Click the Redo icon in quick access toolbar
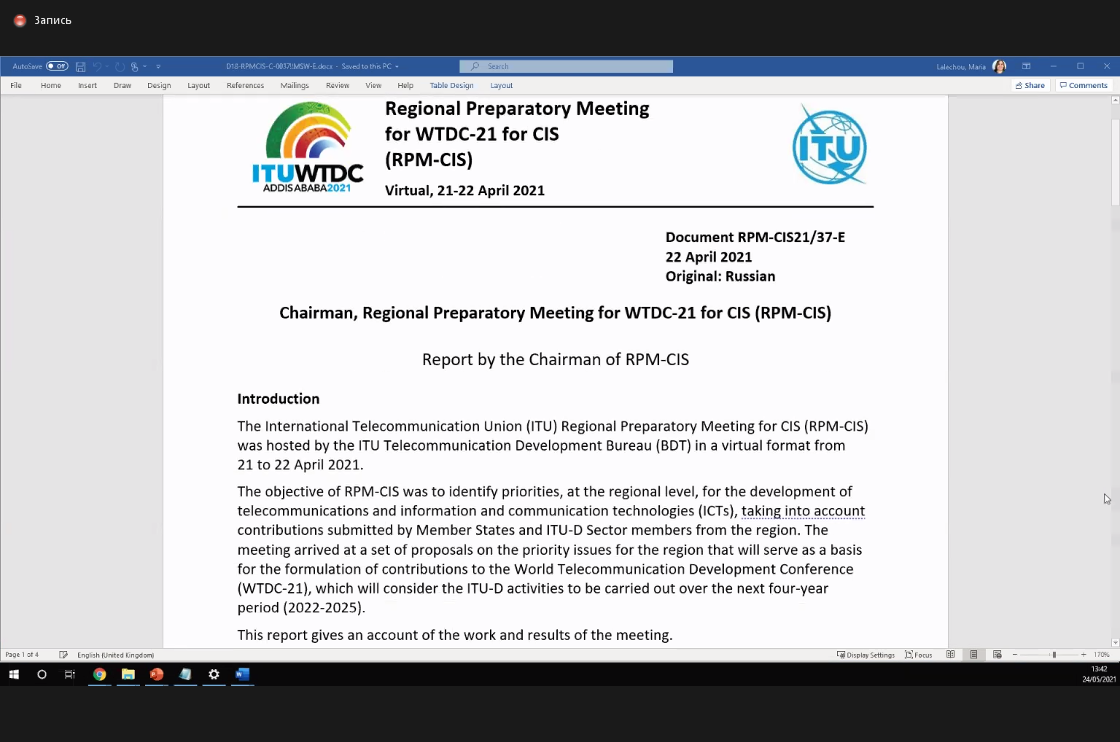Image resolution: width=1120 pixels, height=742 pixels. click(119, 66)
